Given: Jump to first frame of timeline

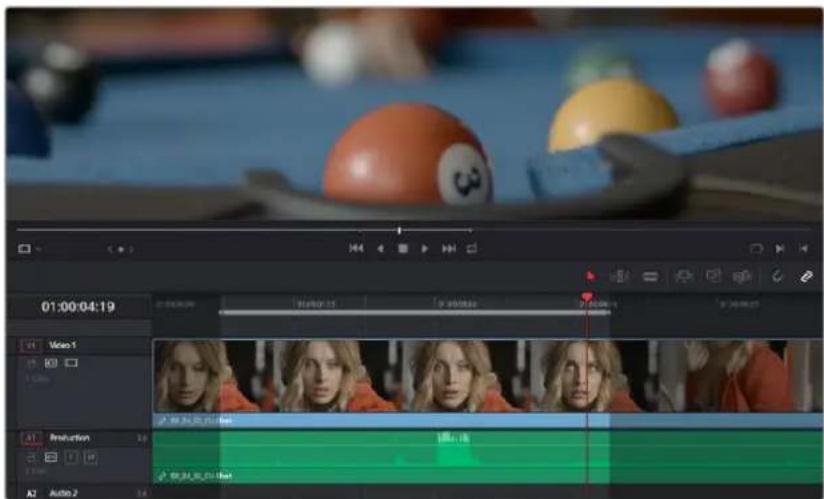Looking at the screenshot, I should 356,248.
